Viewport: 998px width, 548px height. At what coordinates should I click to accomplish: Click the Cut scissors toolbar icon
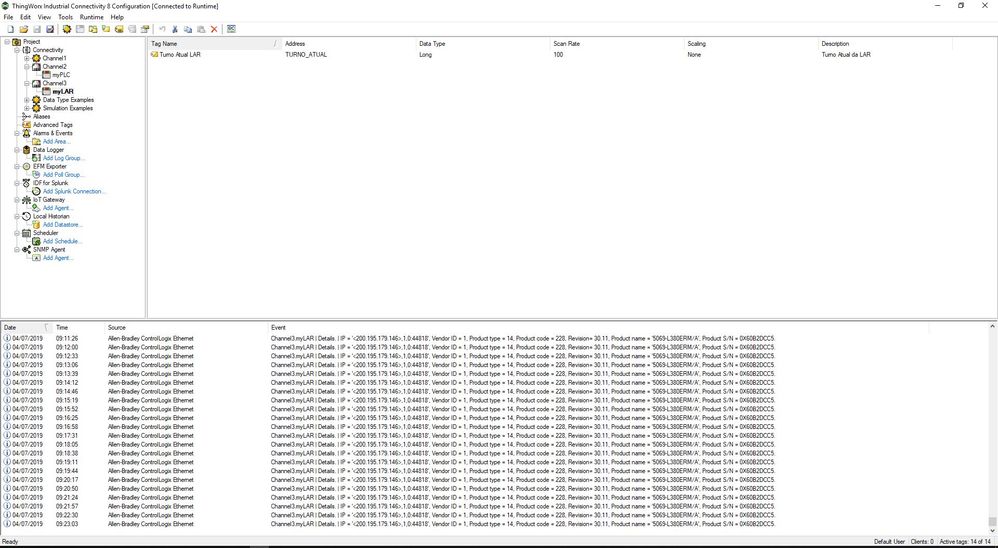tap(175, 29)
